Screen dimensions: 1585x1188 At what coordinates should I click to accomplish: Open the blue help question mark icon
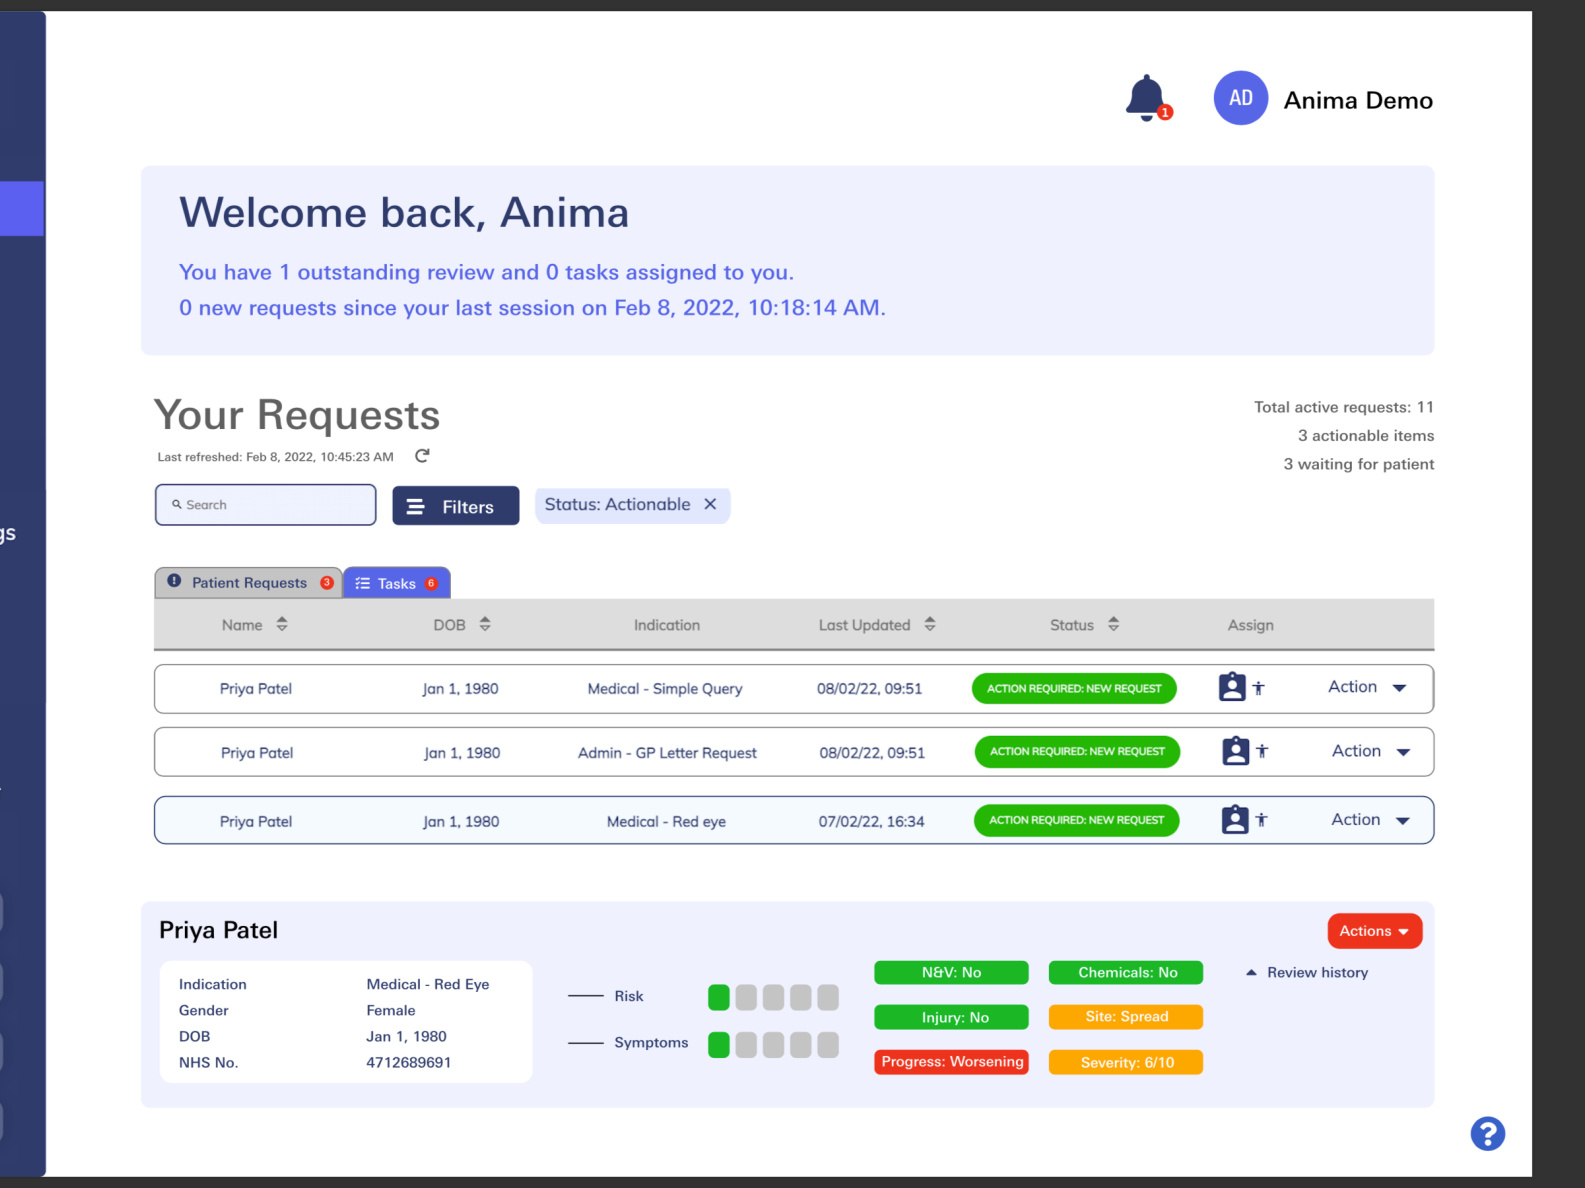(1487, 1134)
